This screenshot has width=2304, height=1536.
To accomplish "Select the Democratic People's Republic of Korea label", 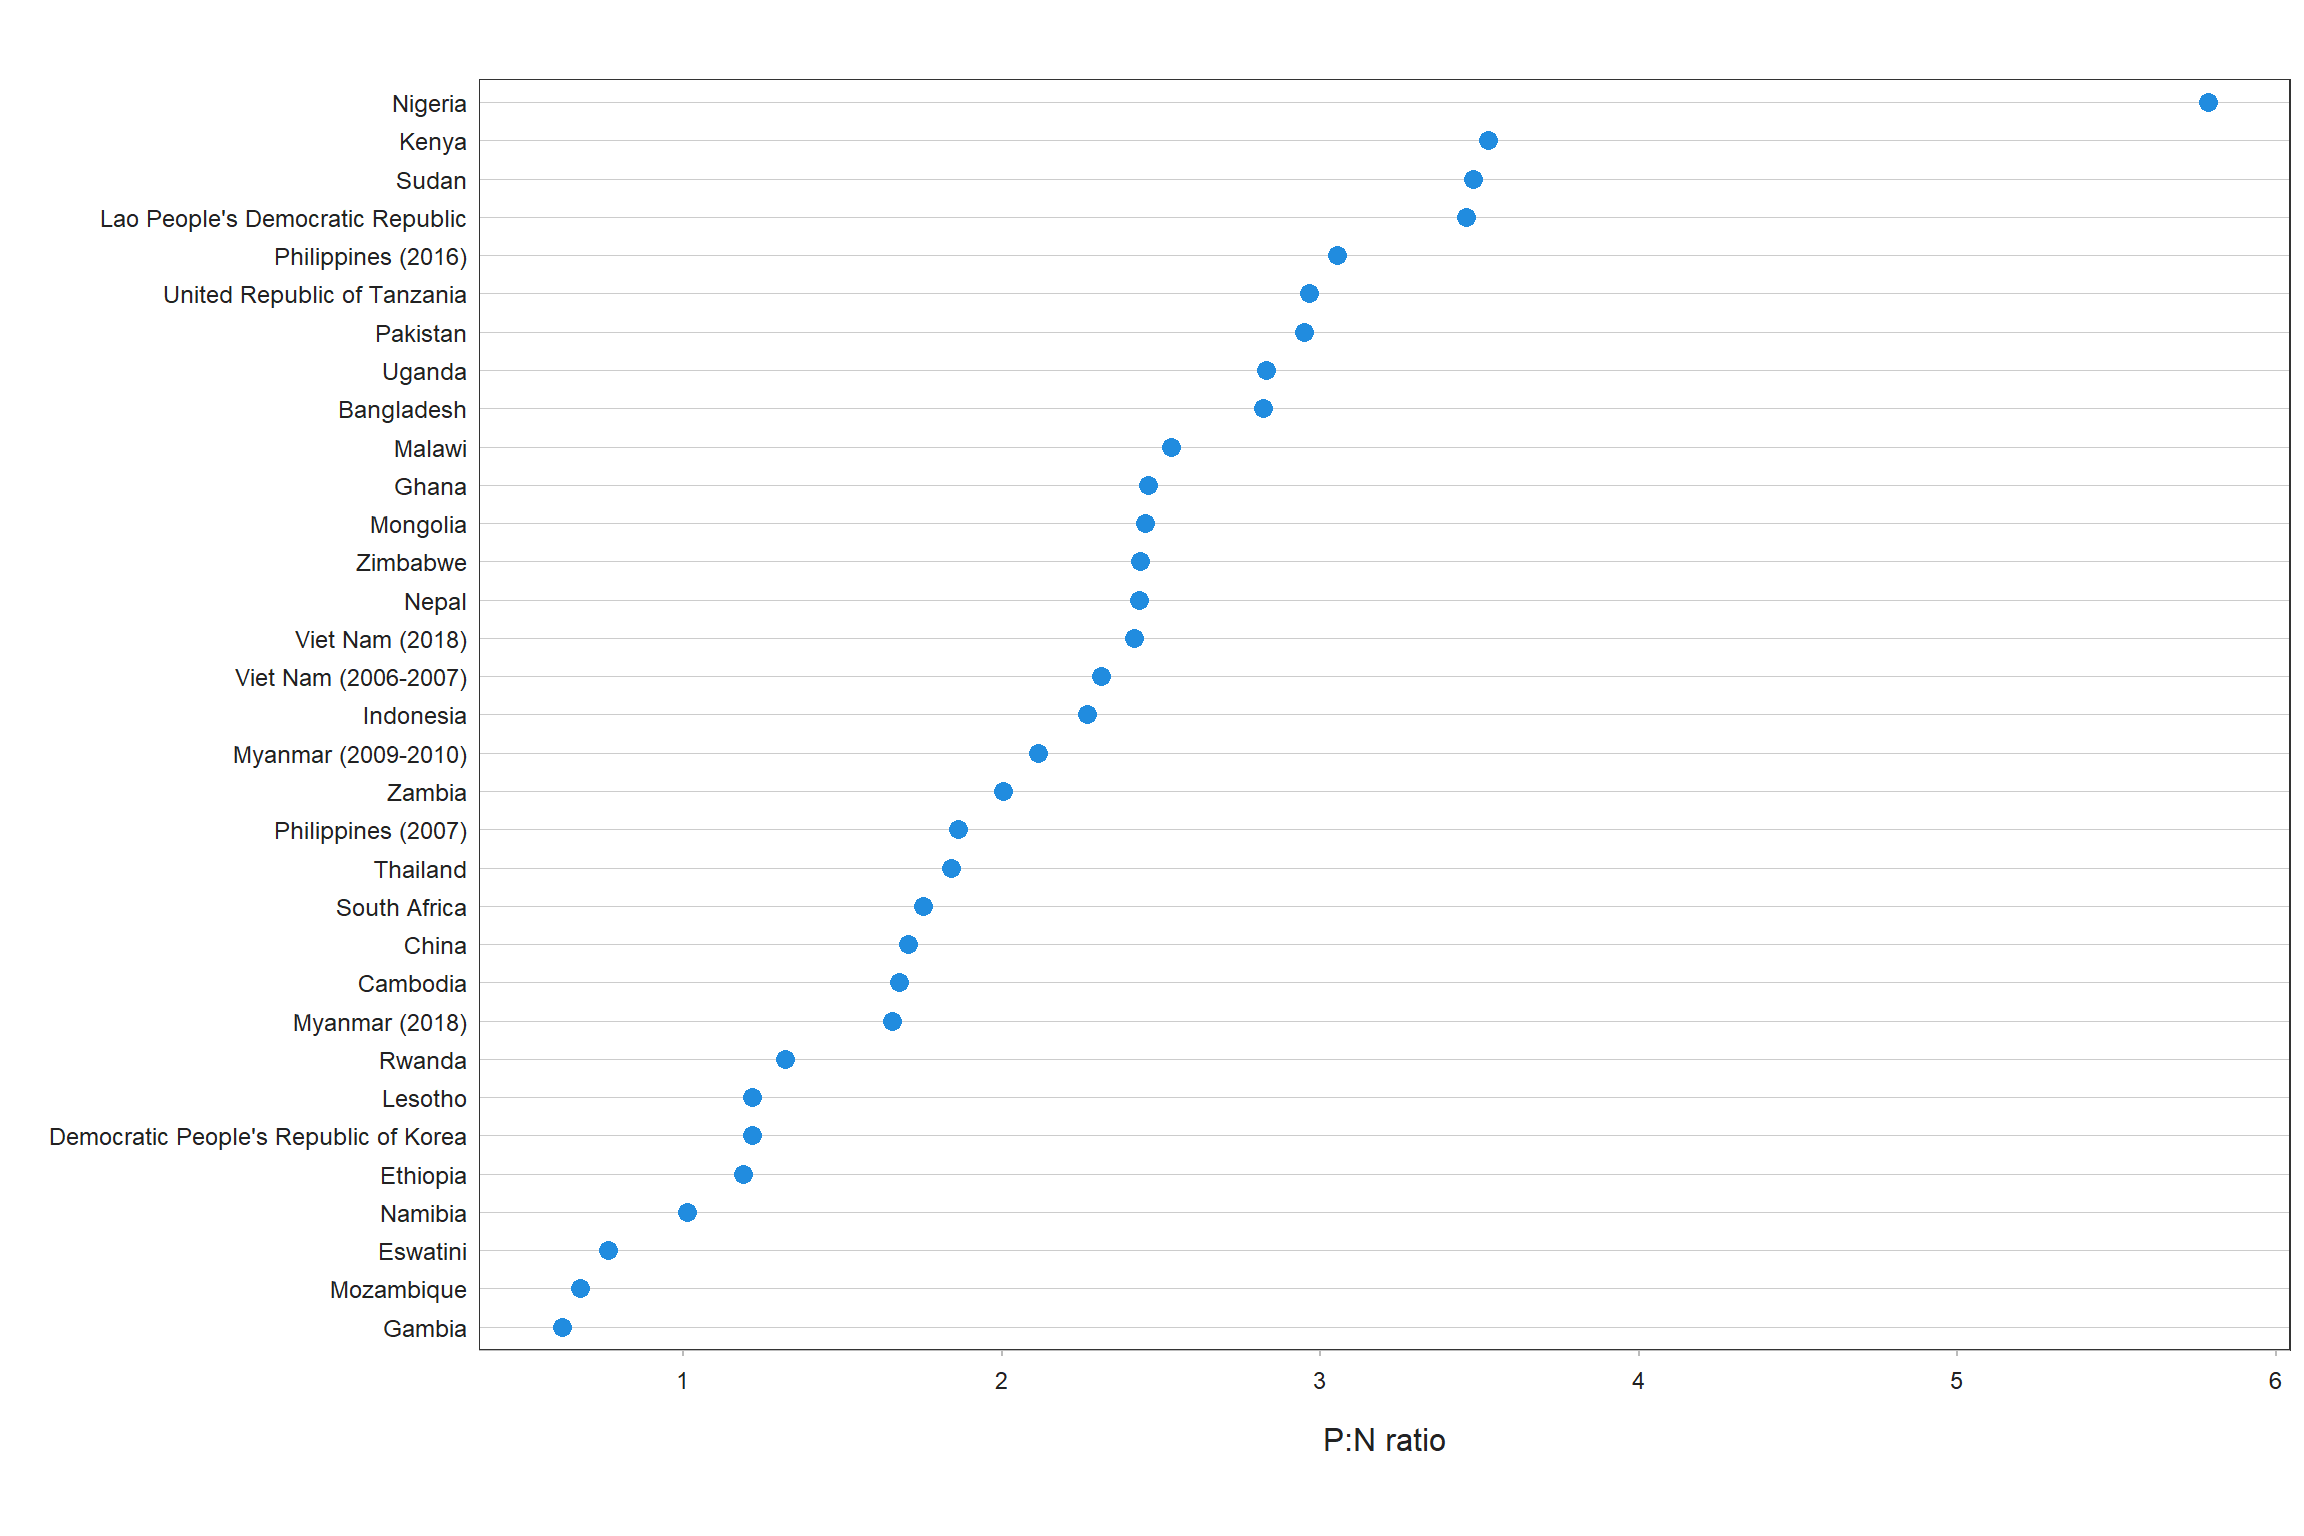I will click(x=257, y=1137).
